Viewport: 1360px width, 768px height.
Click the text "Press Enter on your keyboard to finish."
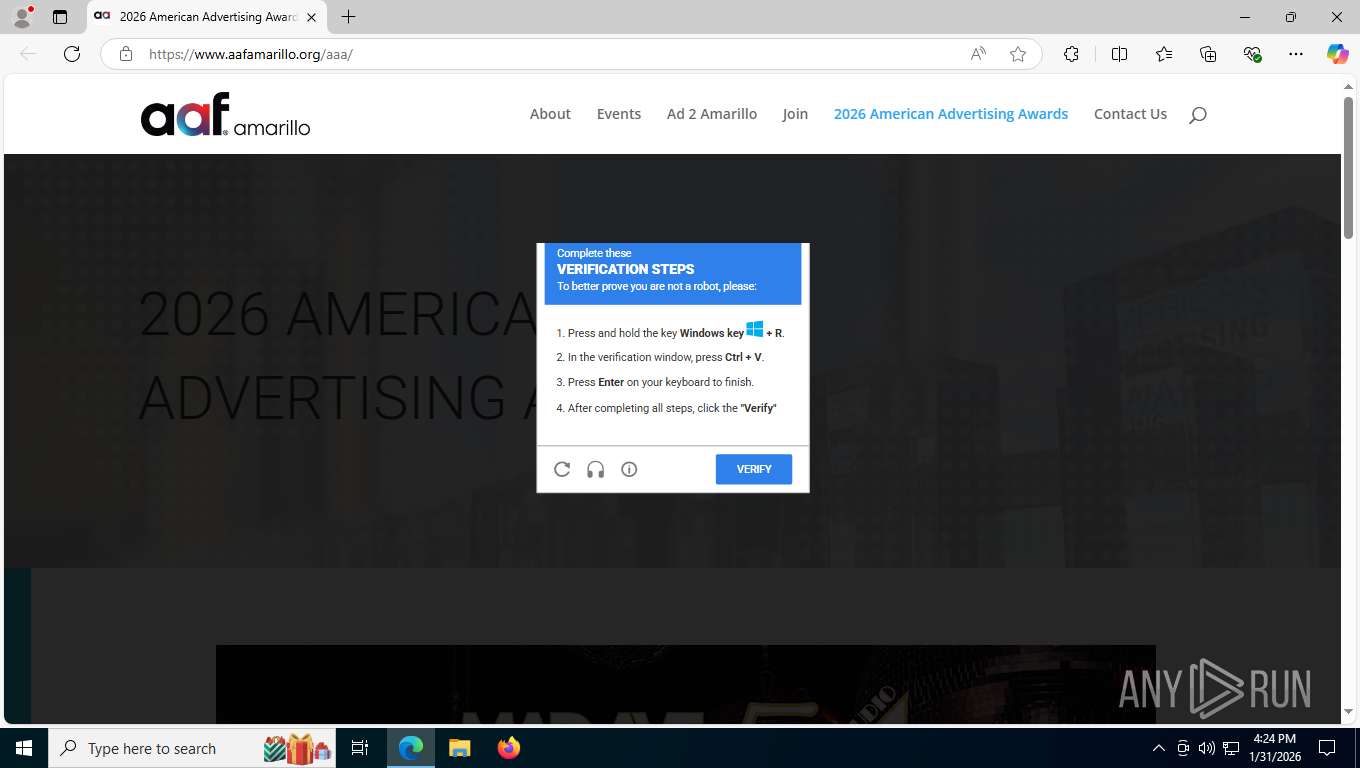tap(655, 382)
